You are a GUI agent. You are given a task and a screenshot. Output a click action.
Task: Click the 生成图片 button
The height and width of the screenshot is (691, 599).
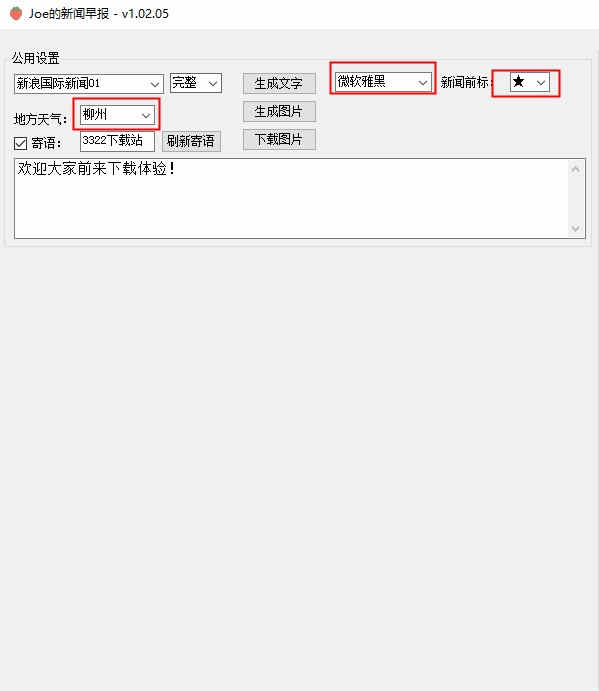pyautogui.click(x=279, y=111)
